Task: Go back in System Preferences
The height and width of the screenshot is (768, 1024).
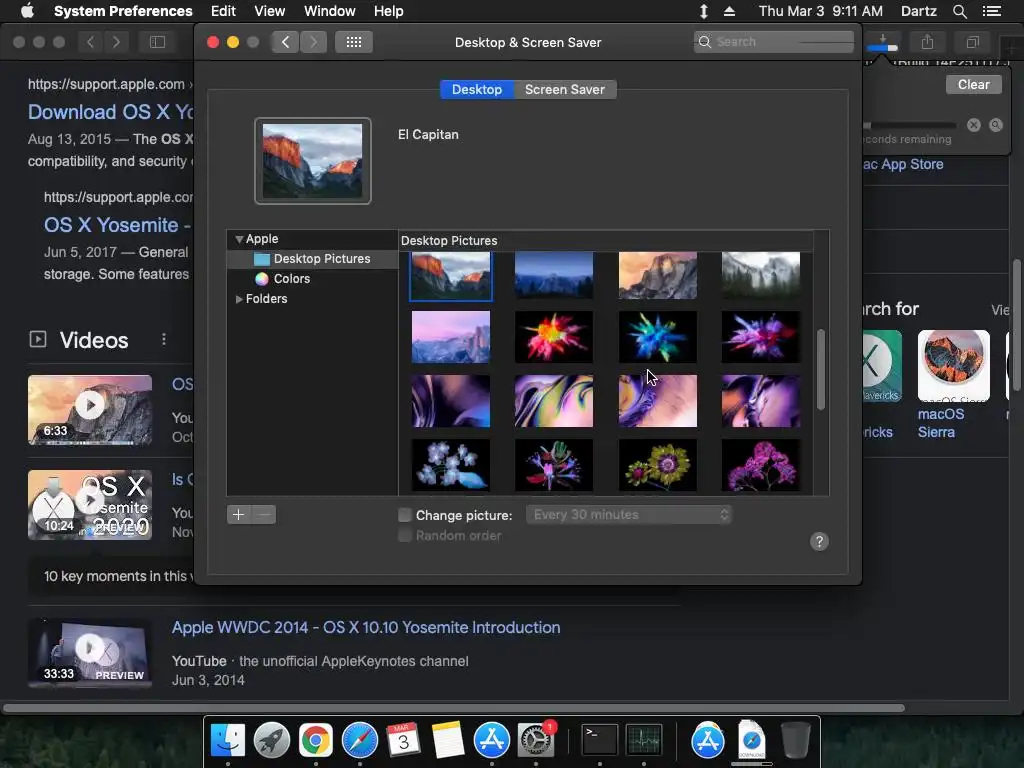Action: pos(285,42)
